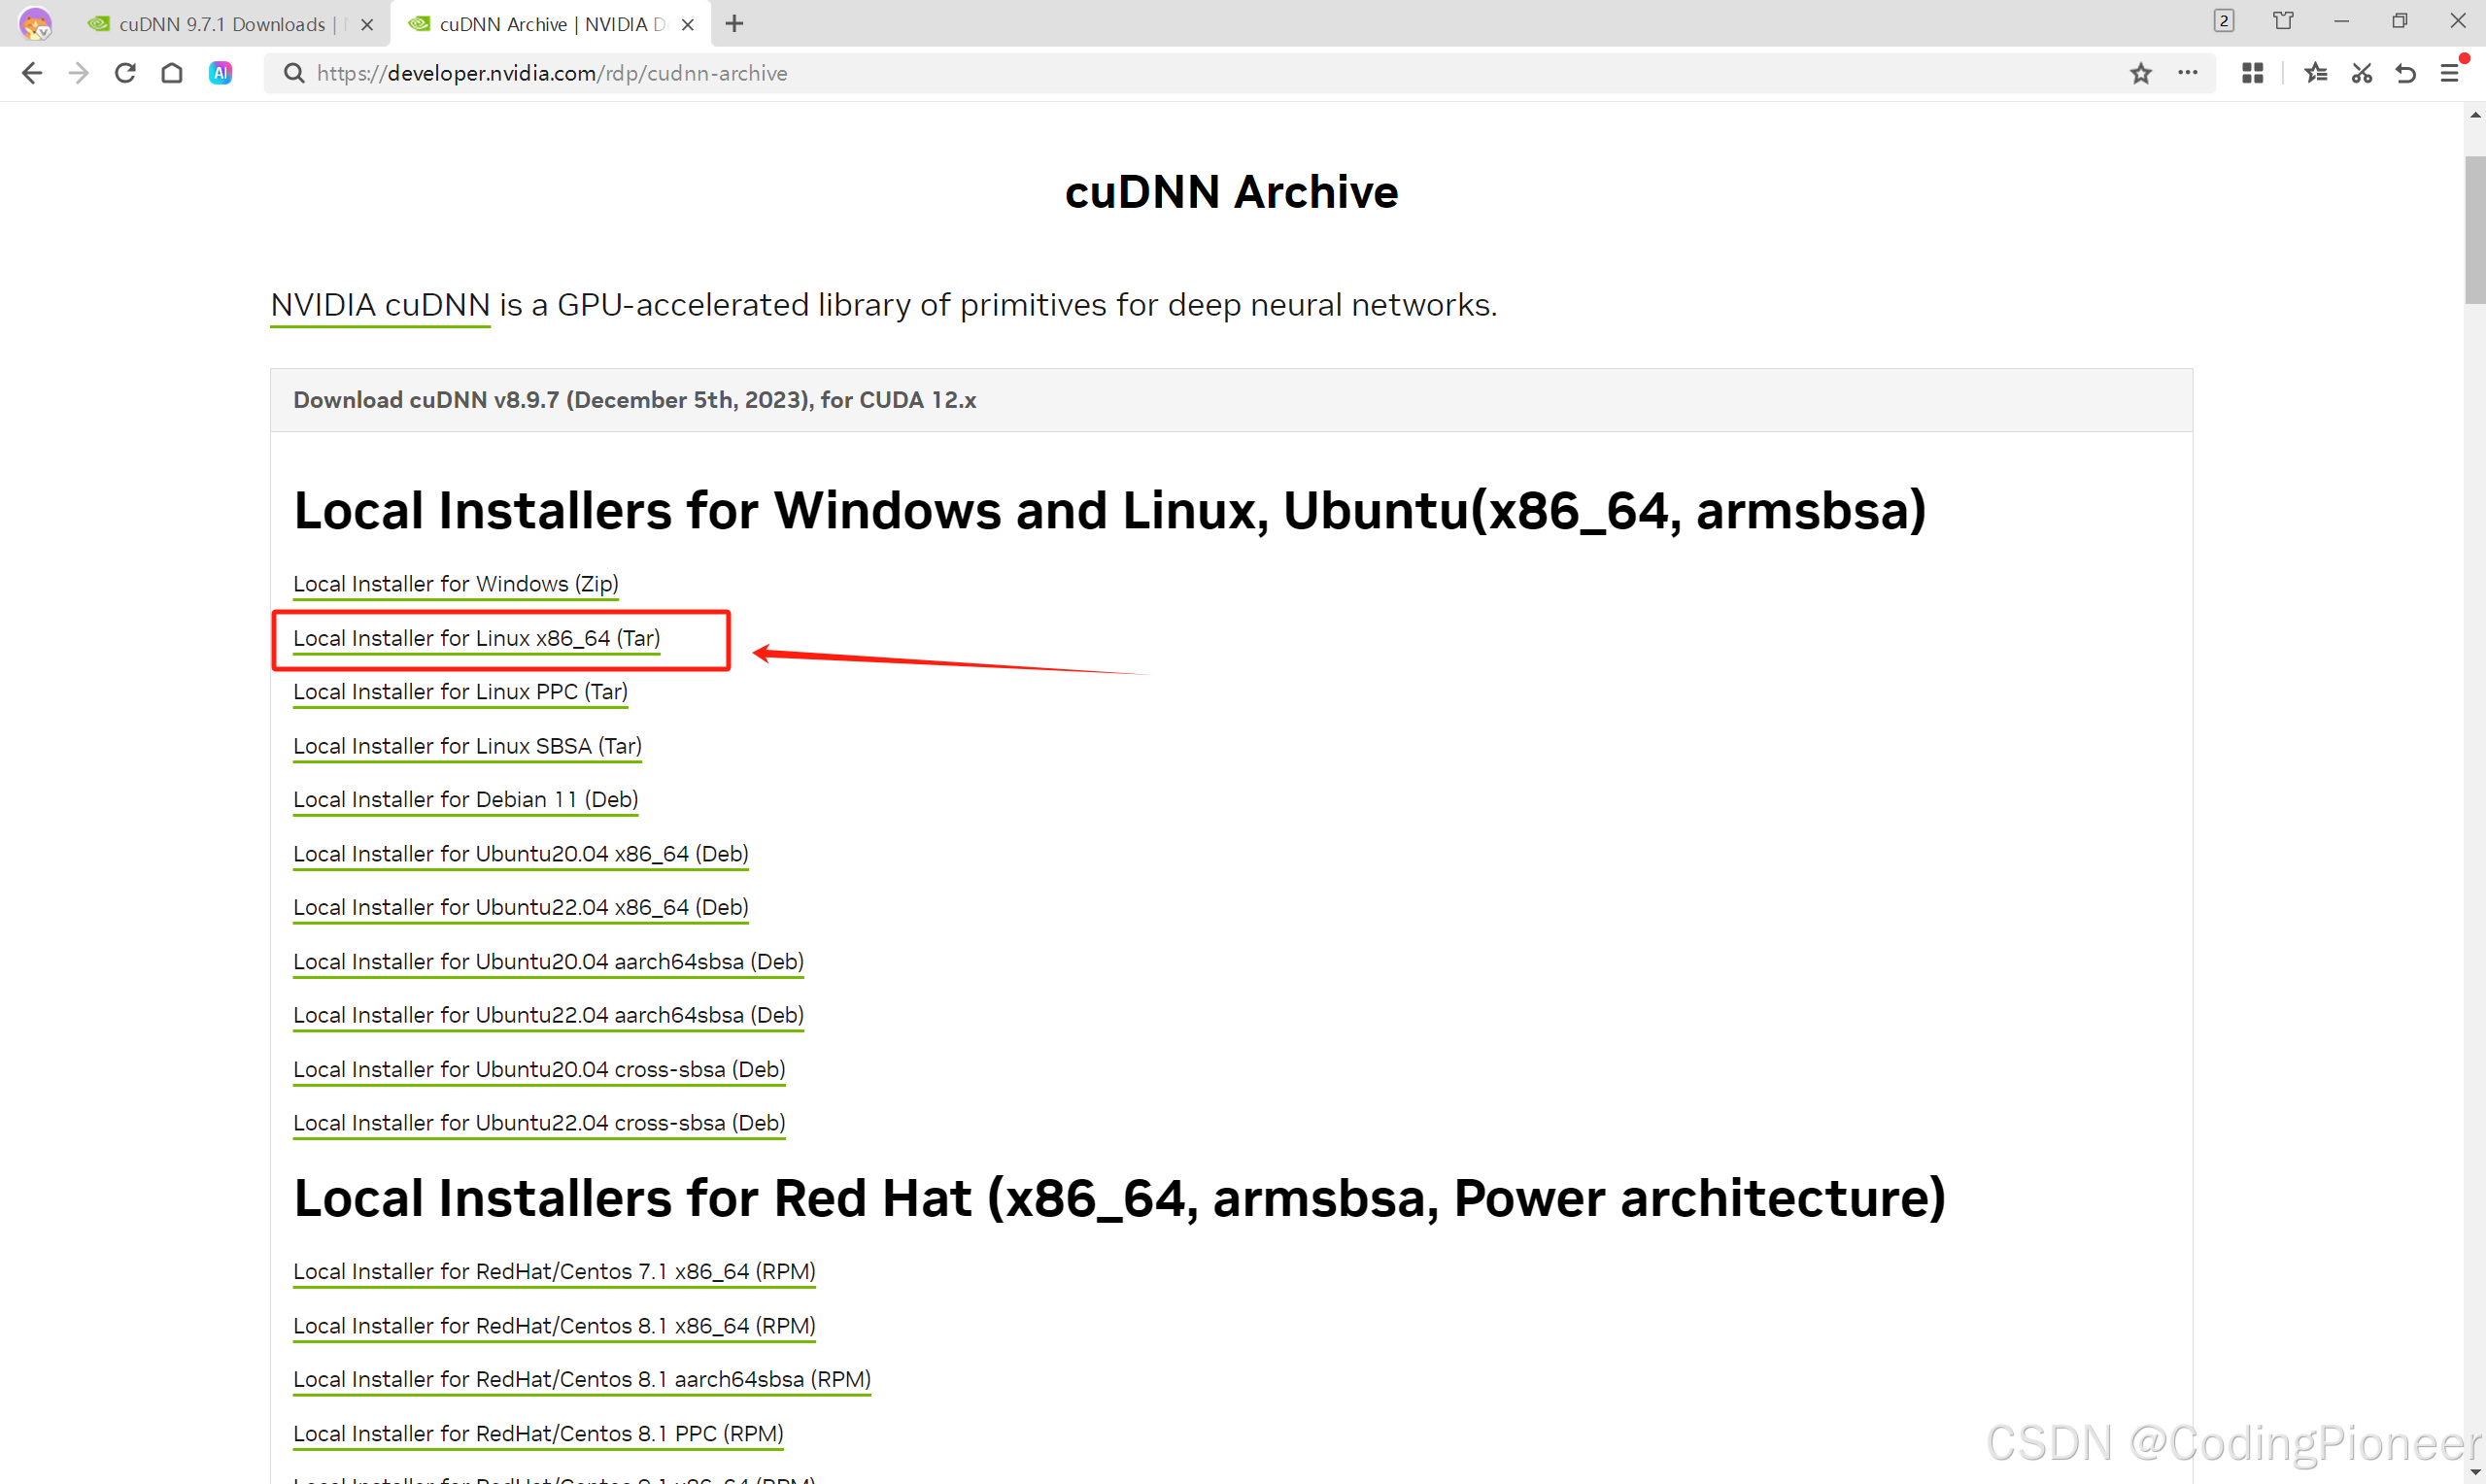Collapse the cuDNN v8.9.7 download section
Image resolution: width=2486 pixels, height=1484 pixels.
[x=634, y=400]
